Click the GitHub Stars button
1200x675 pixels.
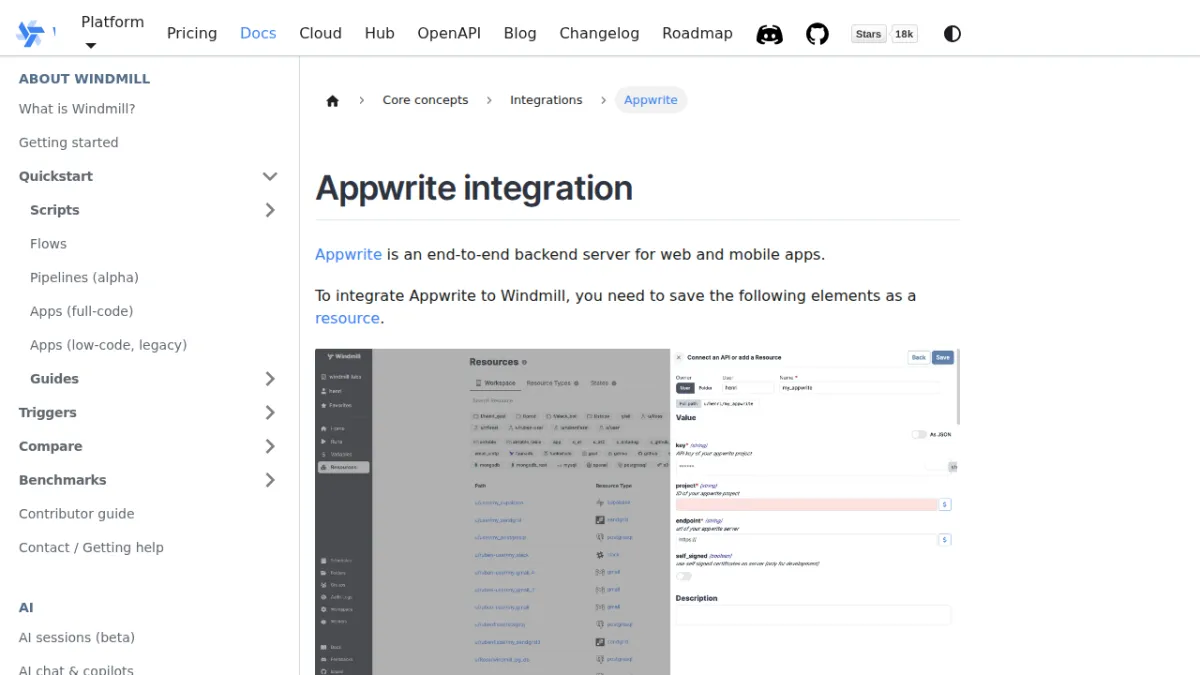pos(869,34)
